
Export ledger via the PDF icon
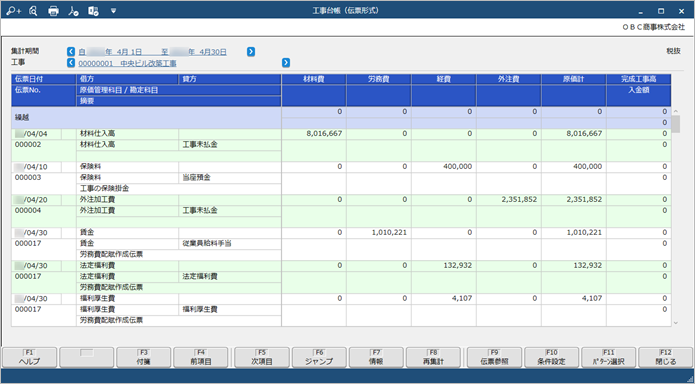coord(73,11)
